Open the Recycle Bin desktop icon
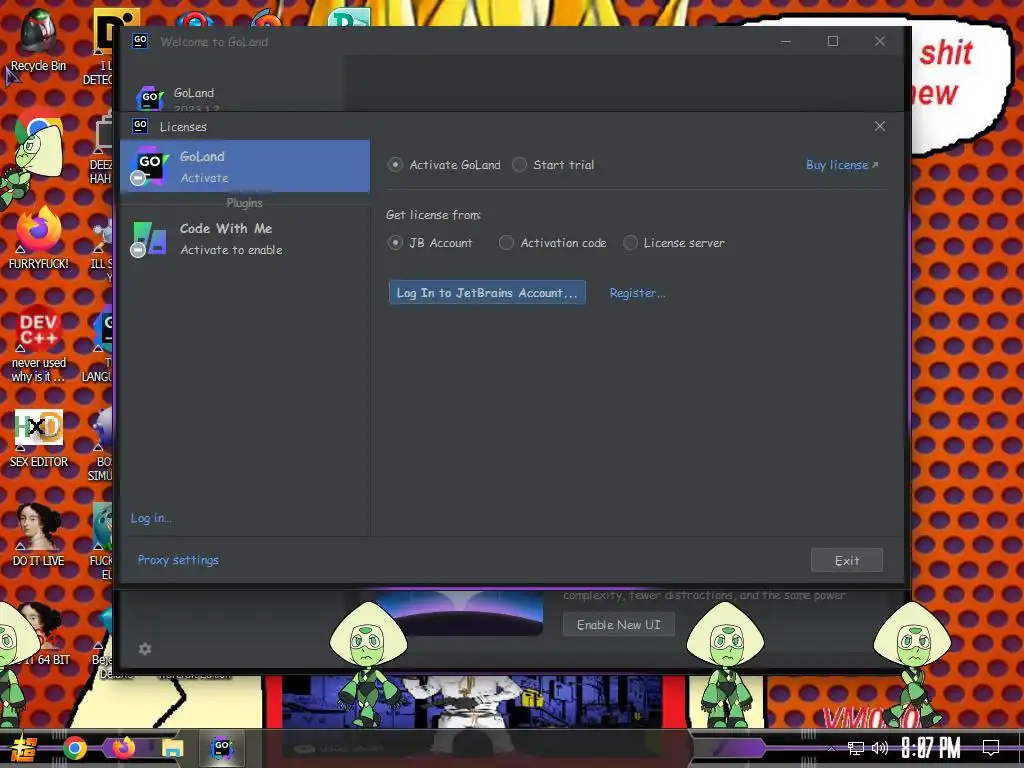This screenshot has height=768, width=1024. point(38,40)
